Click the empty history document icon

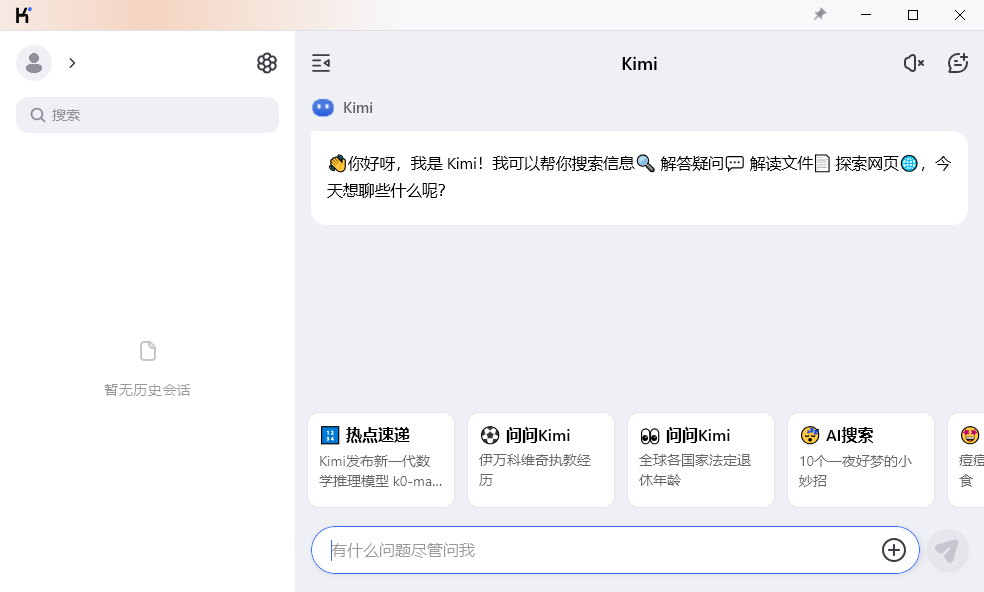[x=147, y=351]
